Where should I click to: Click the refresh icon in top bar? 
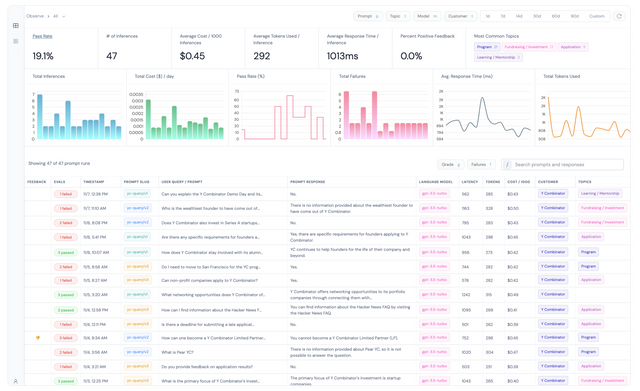coord(619,16)
